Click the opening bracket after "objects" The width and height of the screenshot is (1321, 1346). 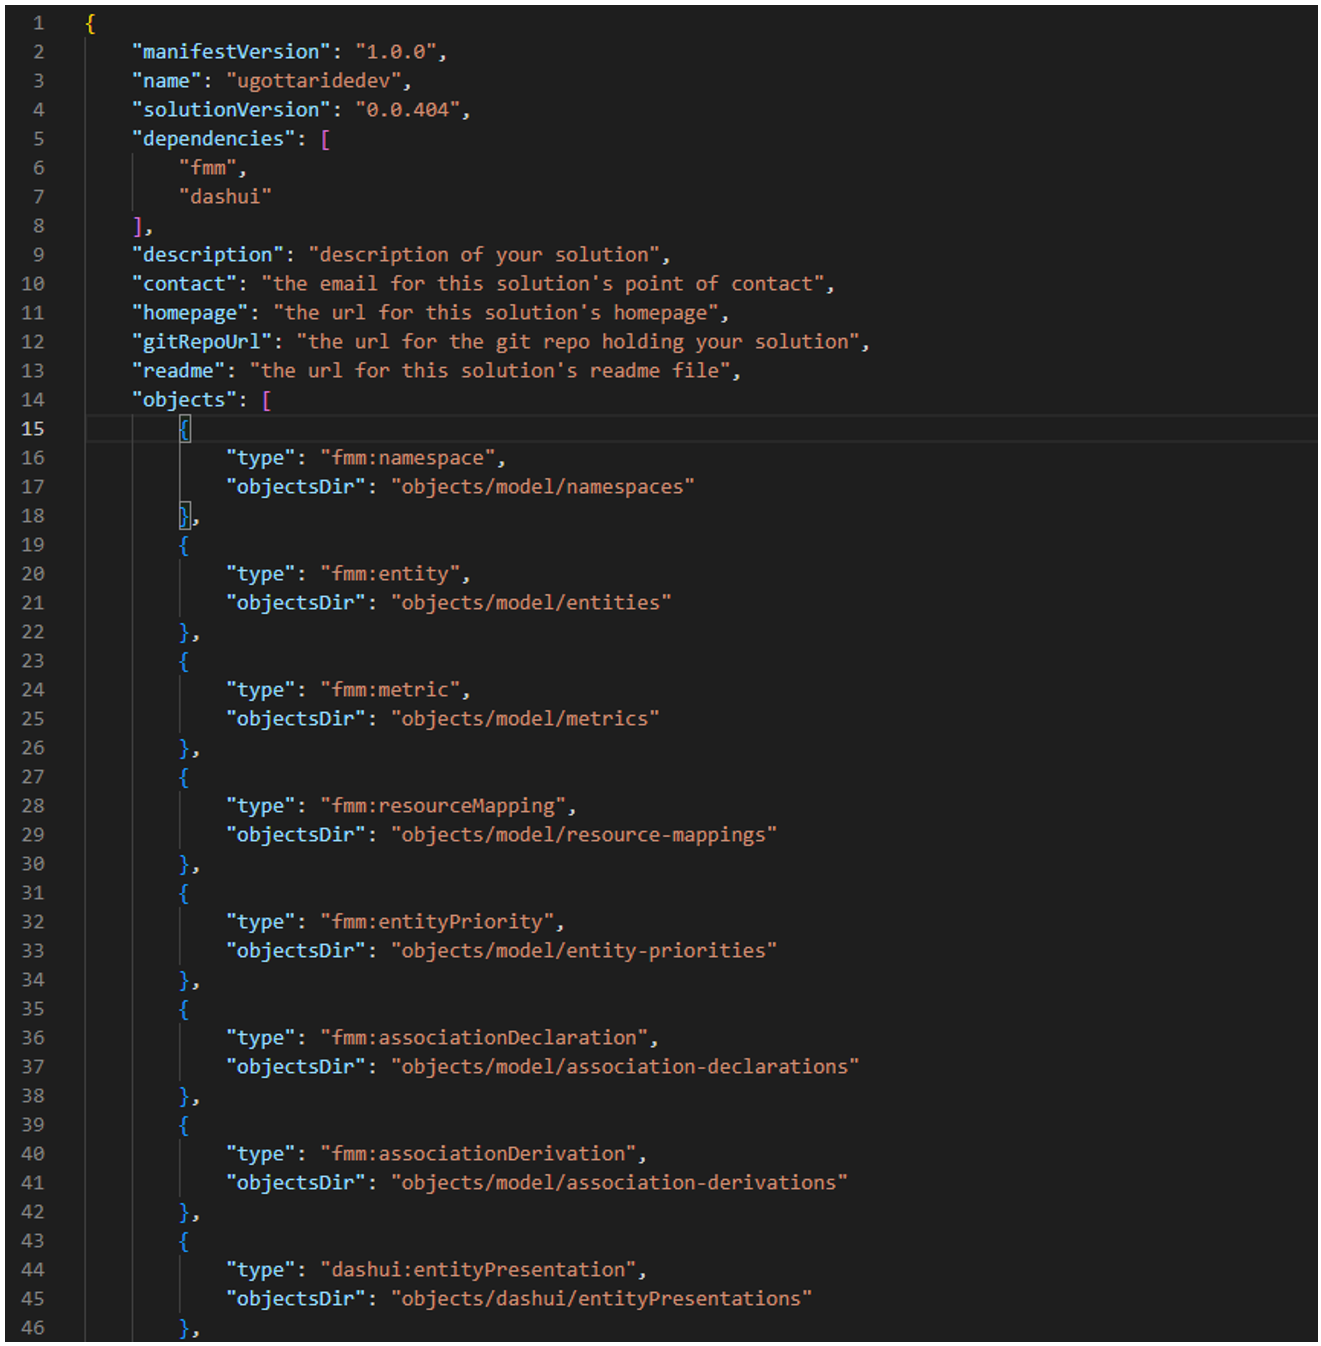tap(266, 400)
